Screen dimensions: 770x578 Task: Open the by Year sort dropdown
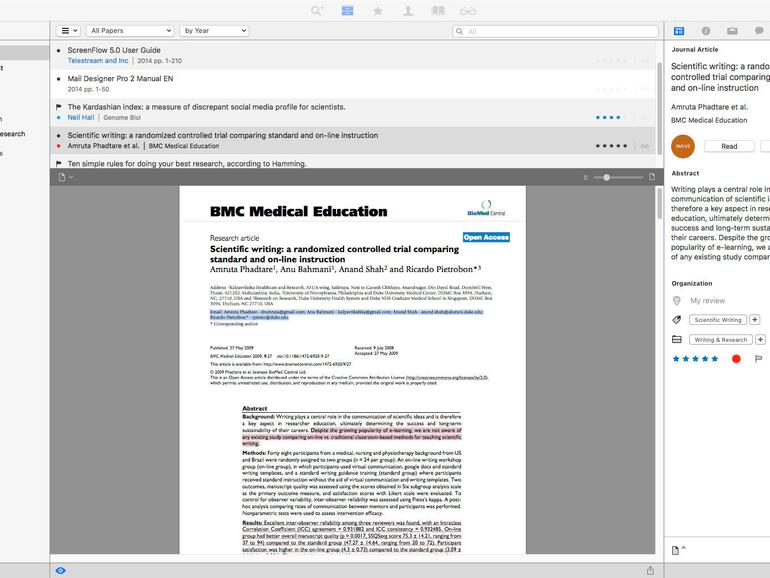[214, 30]
